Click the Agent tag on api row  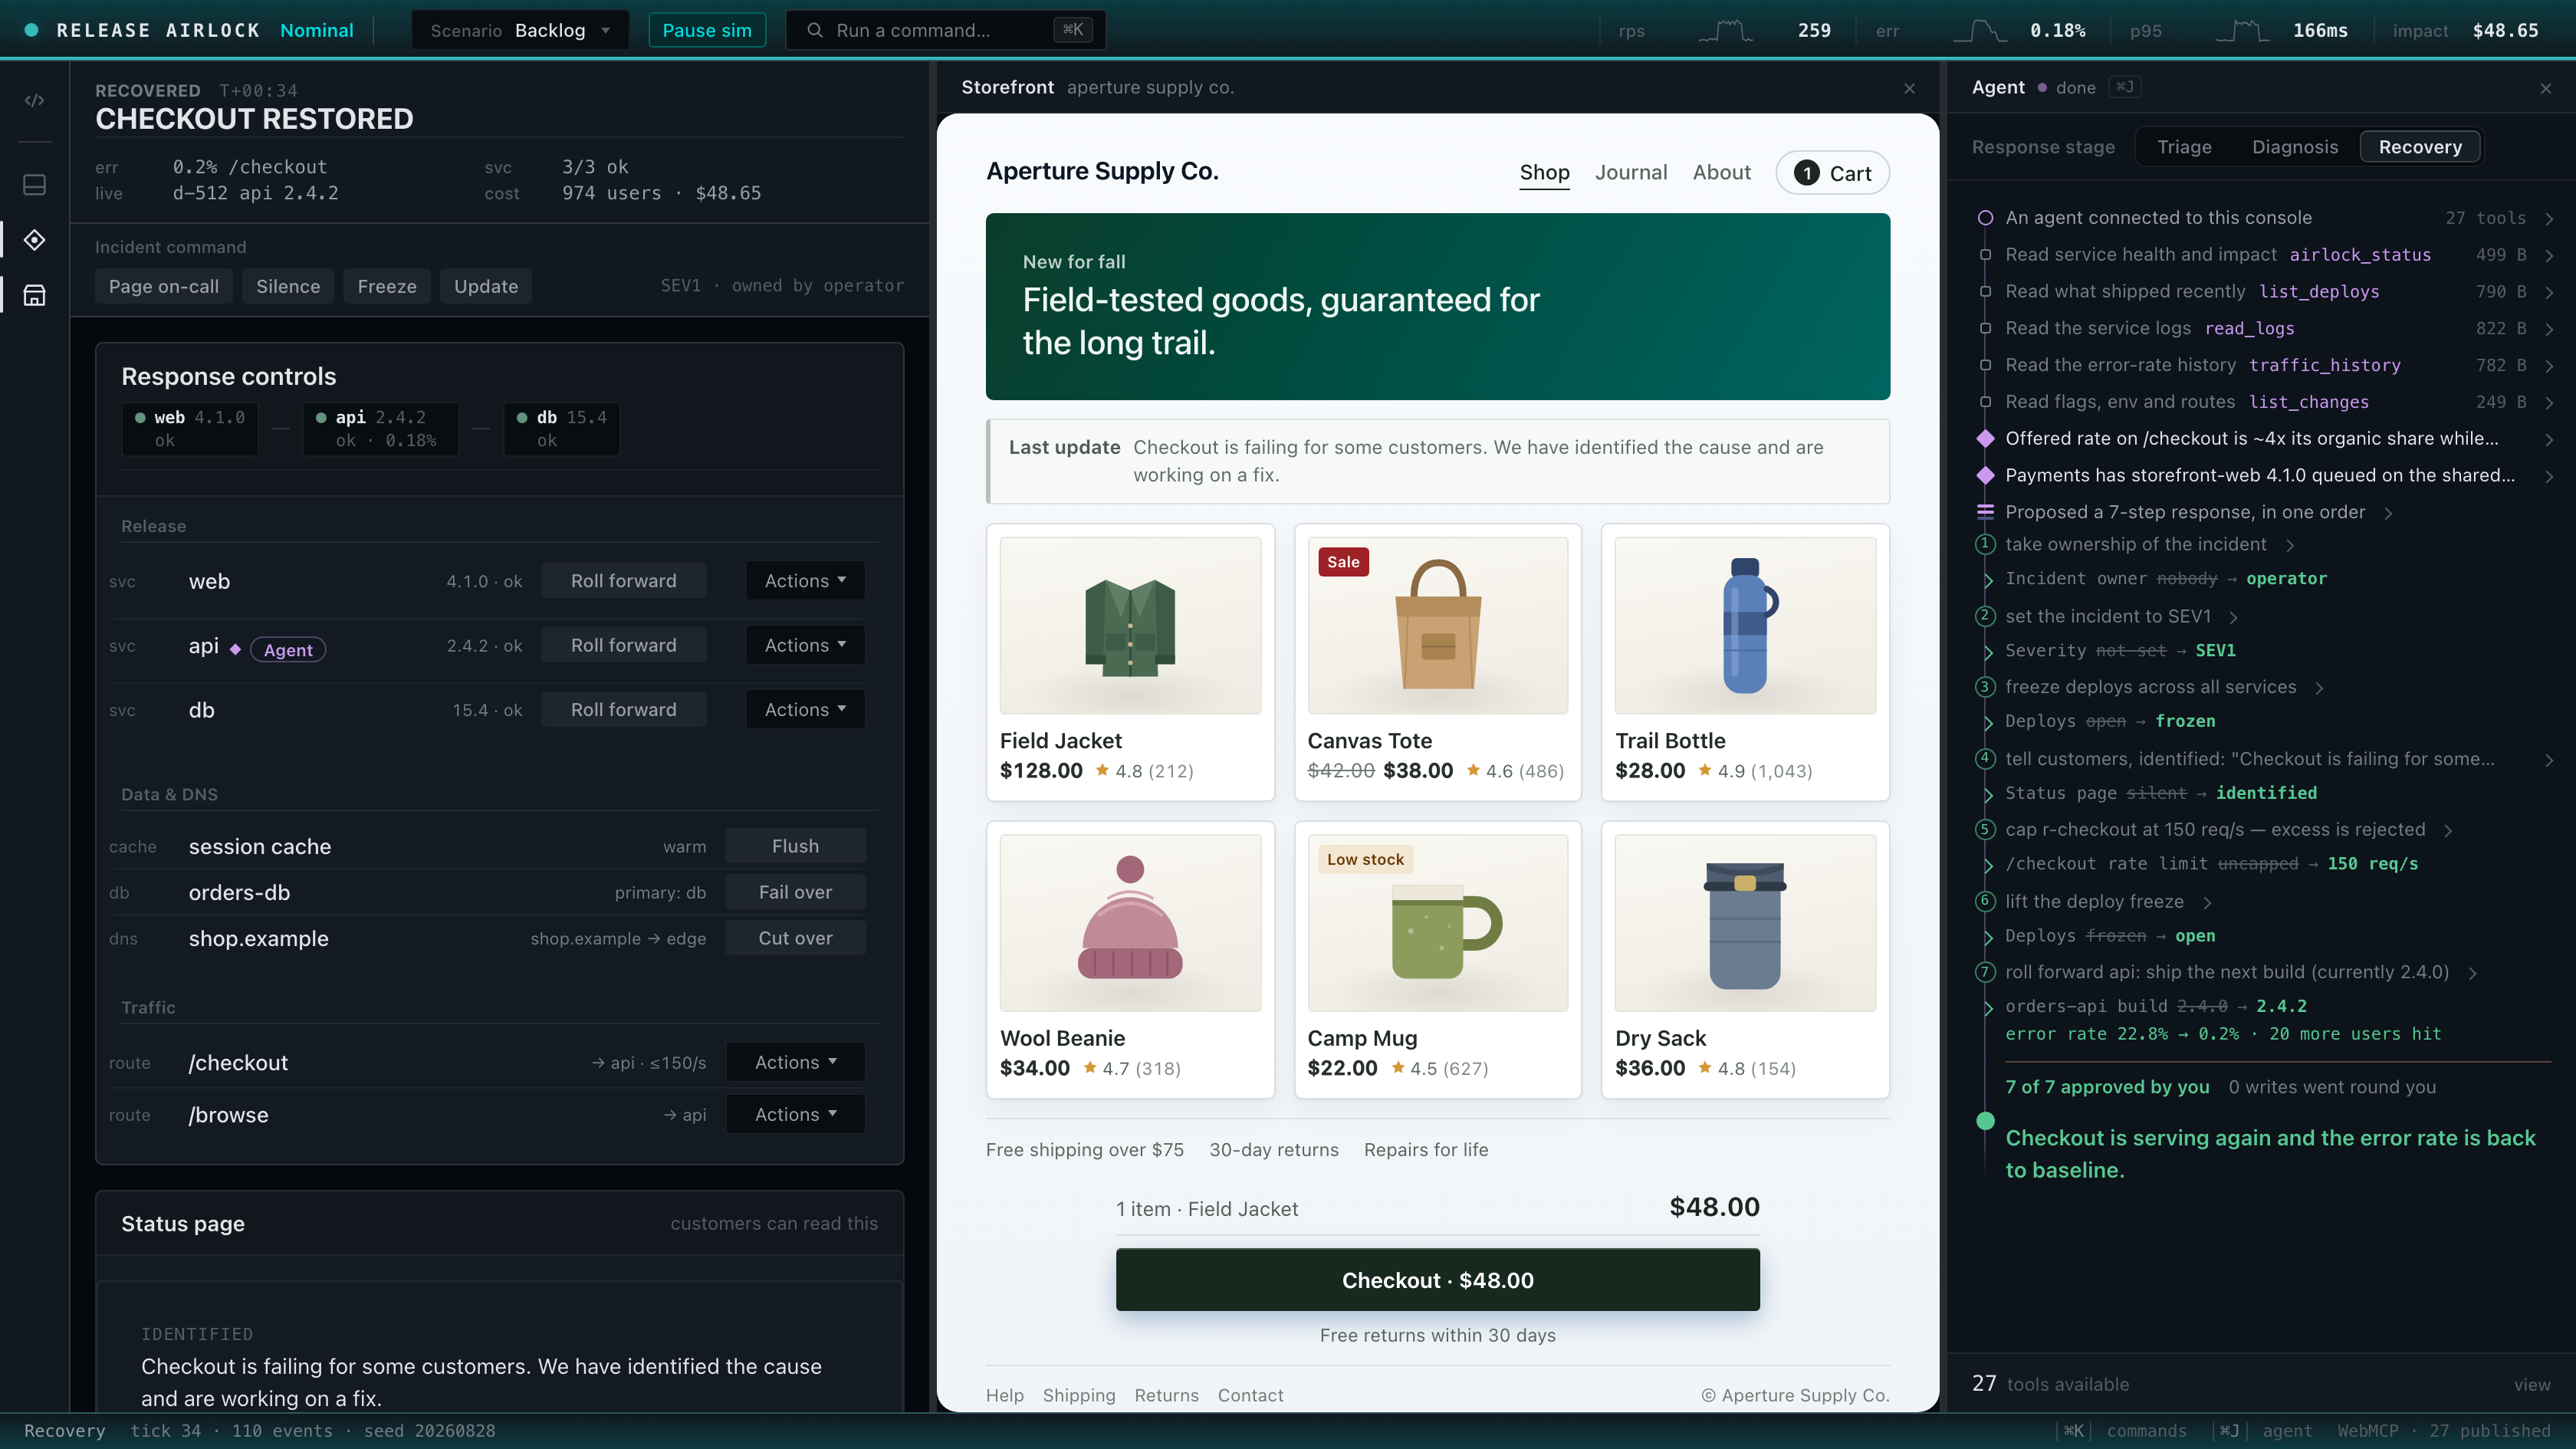tap(288, 650)
